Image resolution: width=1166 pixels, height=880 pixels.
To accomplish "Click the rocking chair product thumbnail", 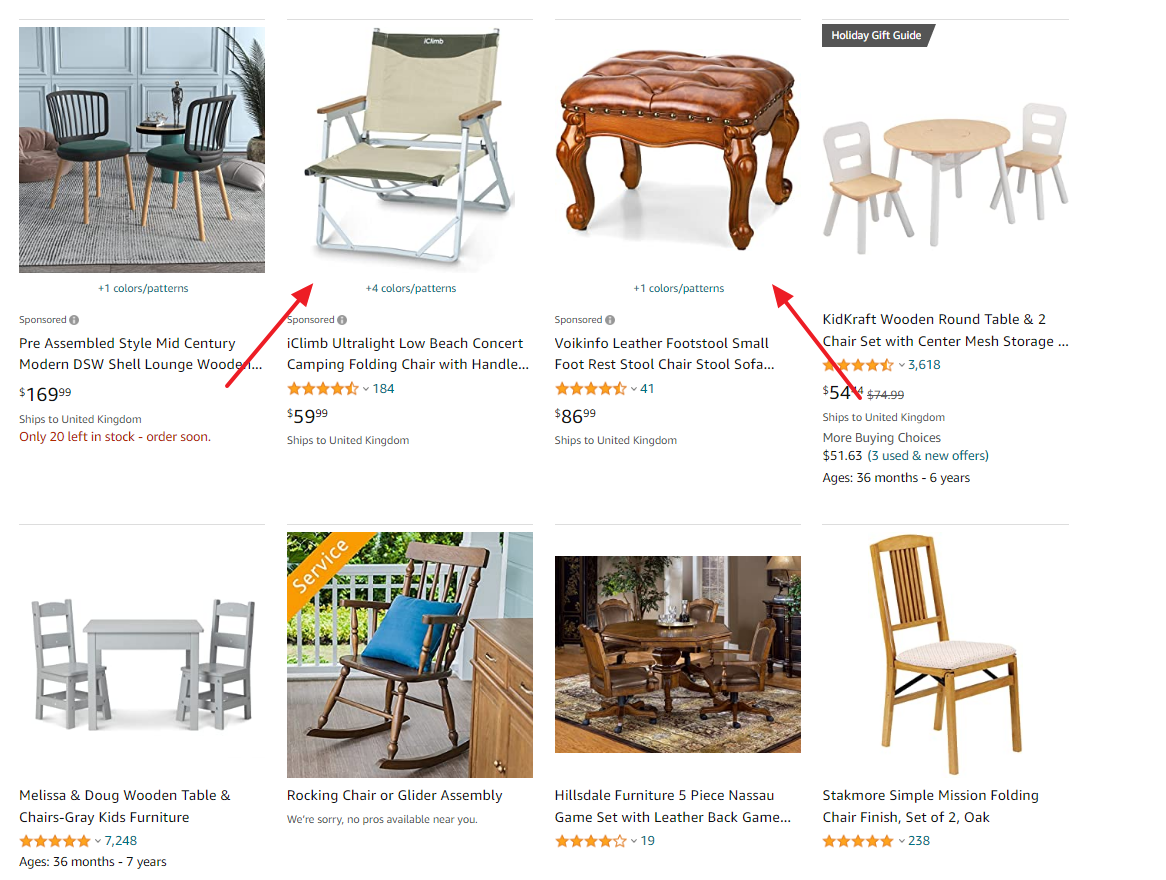I will (409, 655).
